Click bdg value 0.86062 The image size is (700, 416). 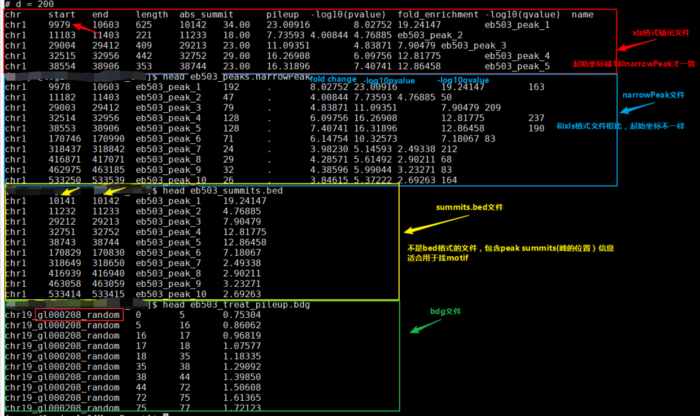[x=242, y=325]
